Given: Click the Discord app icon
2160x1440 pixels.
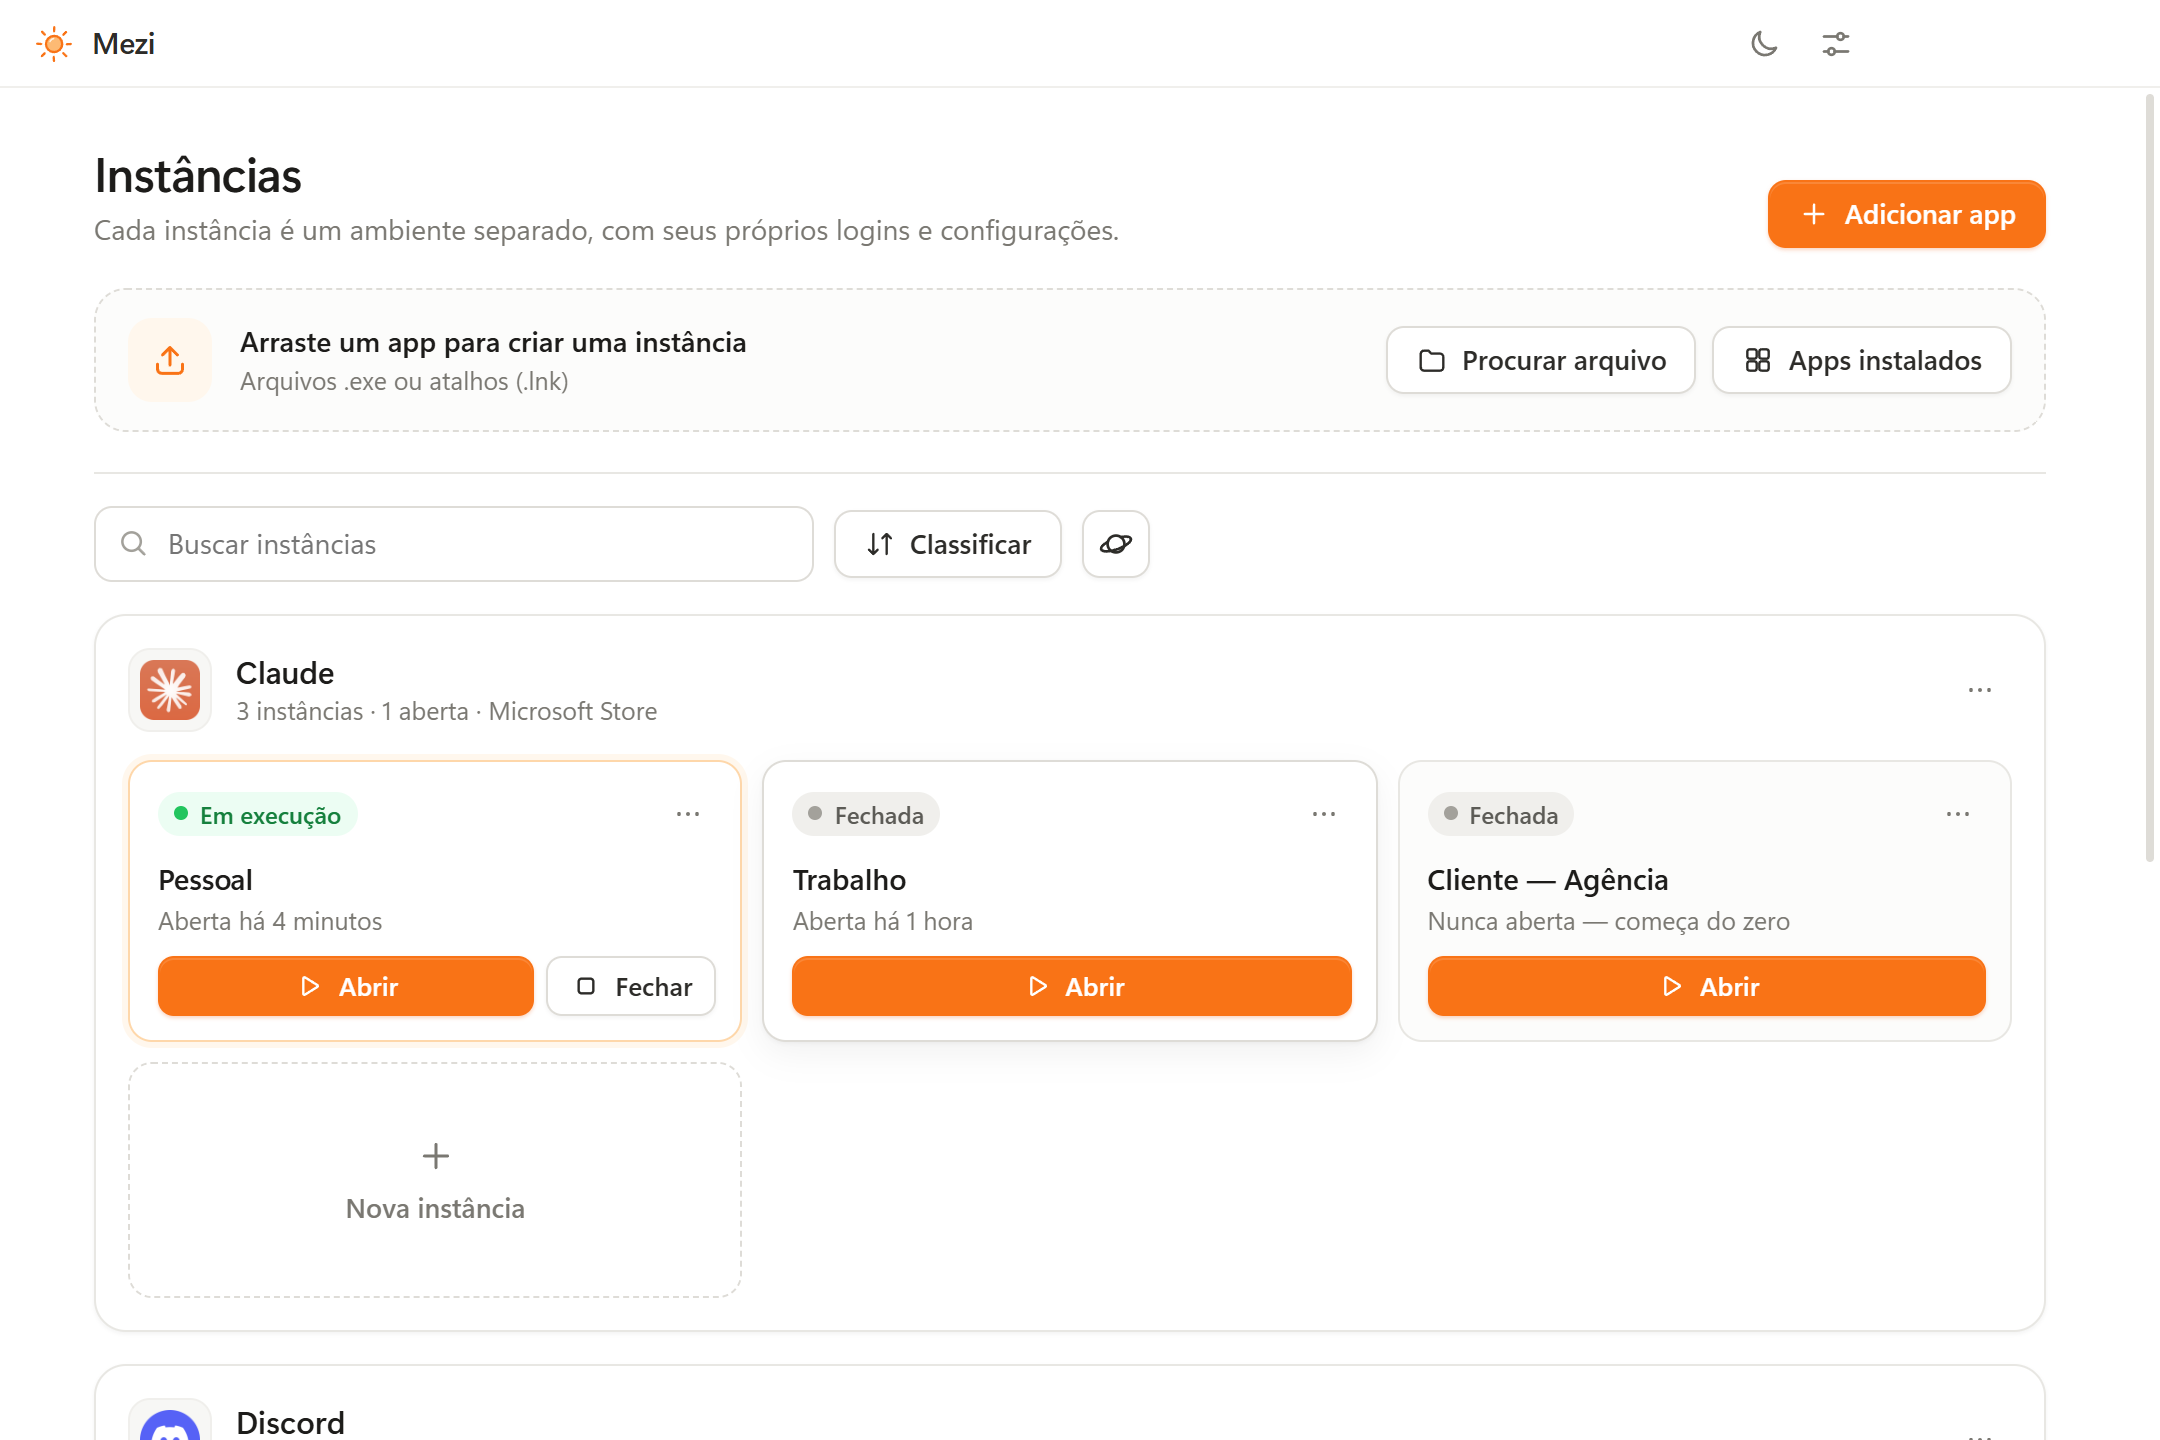Looking at the screenshot, I should (x=170, y=1420).
